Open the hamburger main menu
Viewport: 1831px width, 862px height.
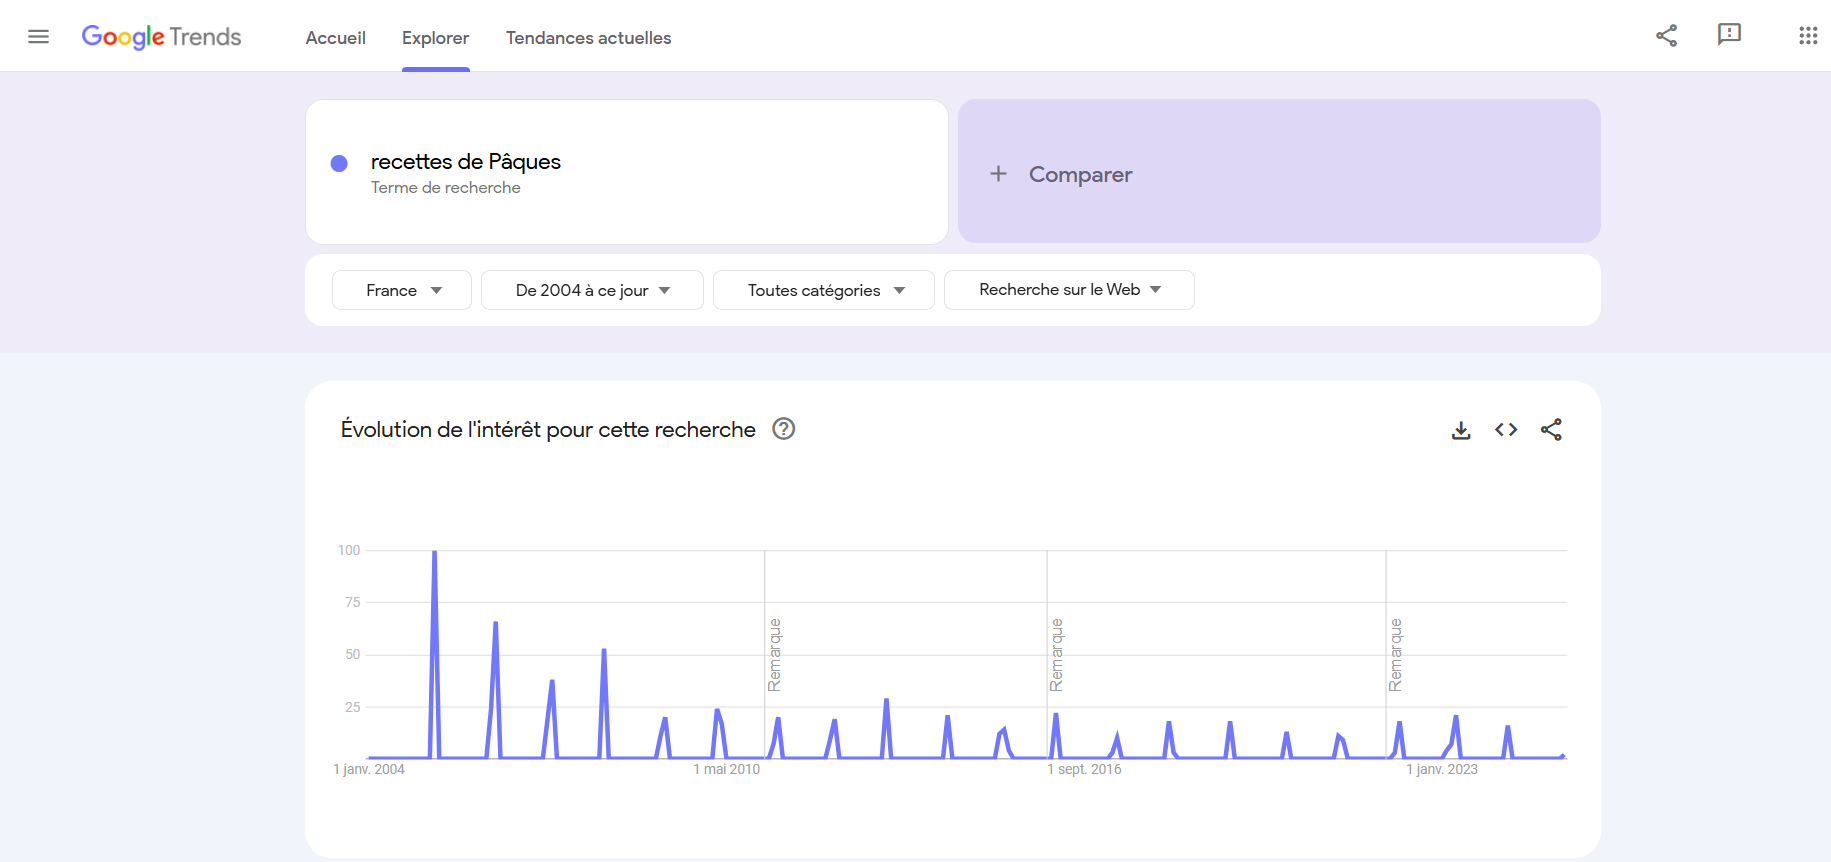(38, 37)
